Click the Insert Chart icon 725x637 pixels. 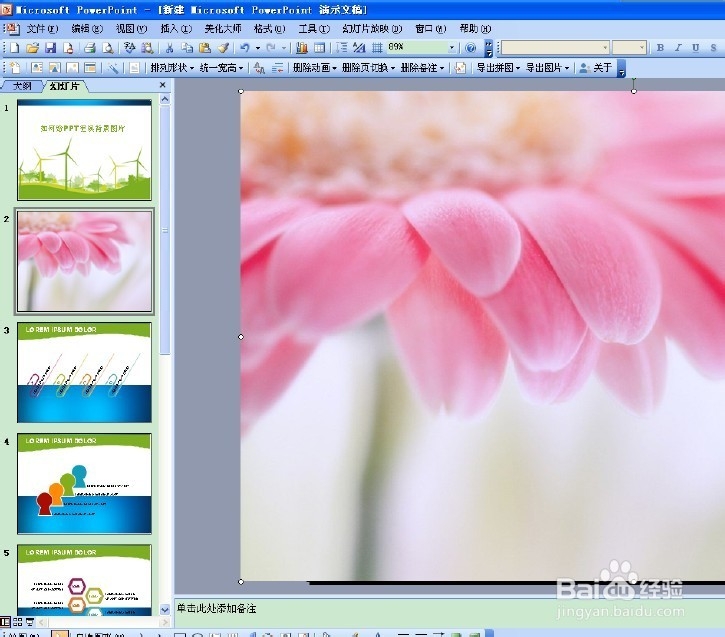(x=302, y=48)
